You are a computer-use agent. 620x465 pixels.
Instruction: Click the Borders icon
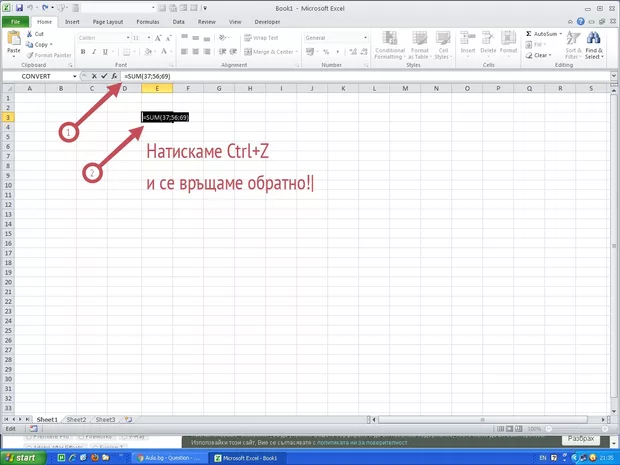coord(127,52)
